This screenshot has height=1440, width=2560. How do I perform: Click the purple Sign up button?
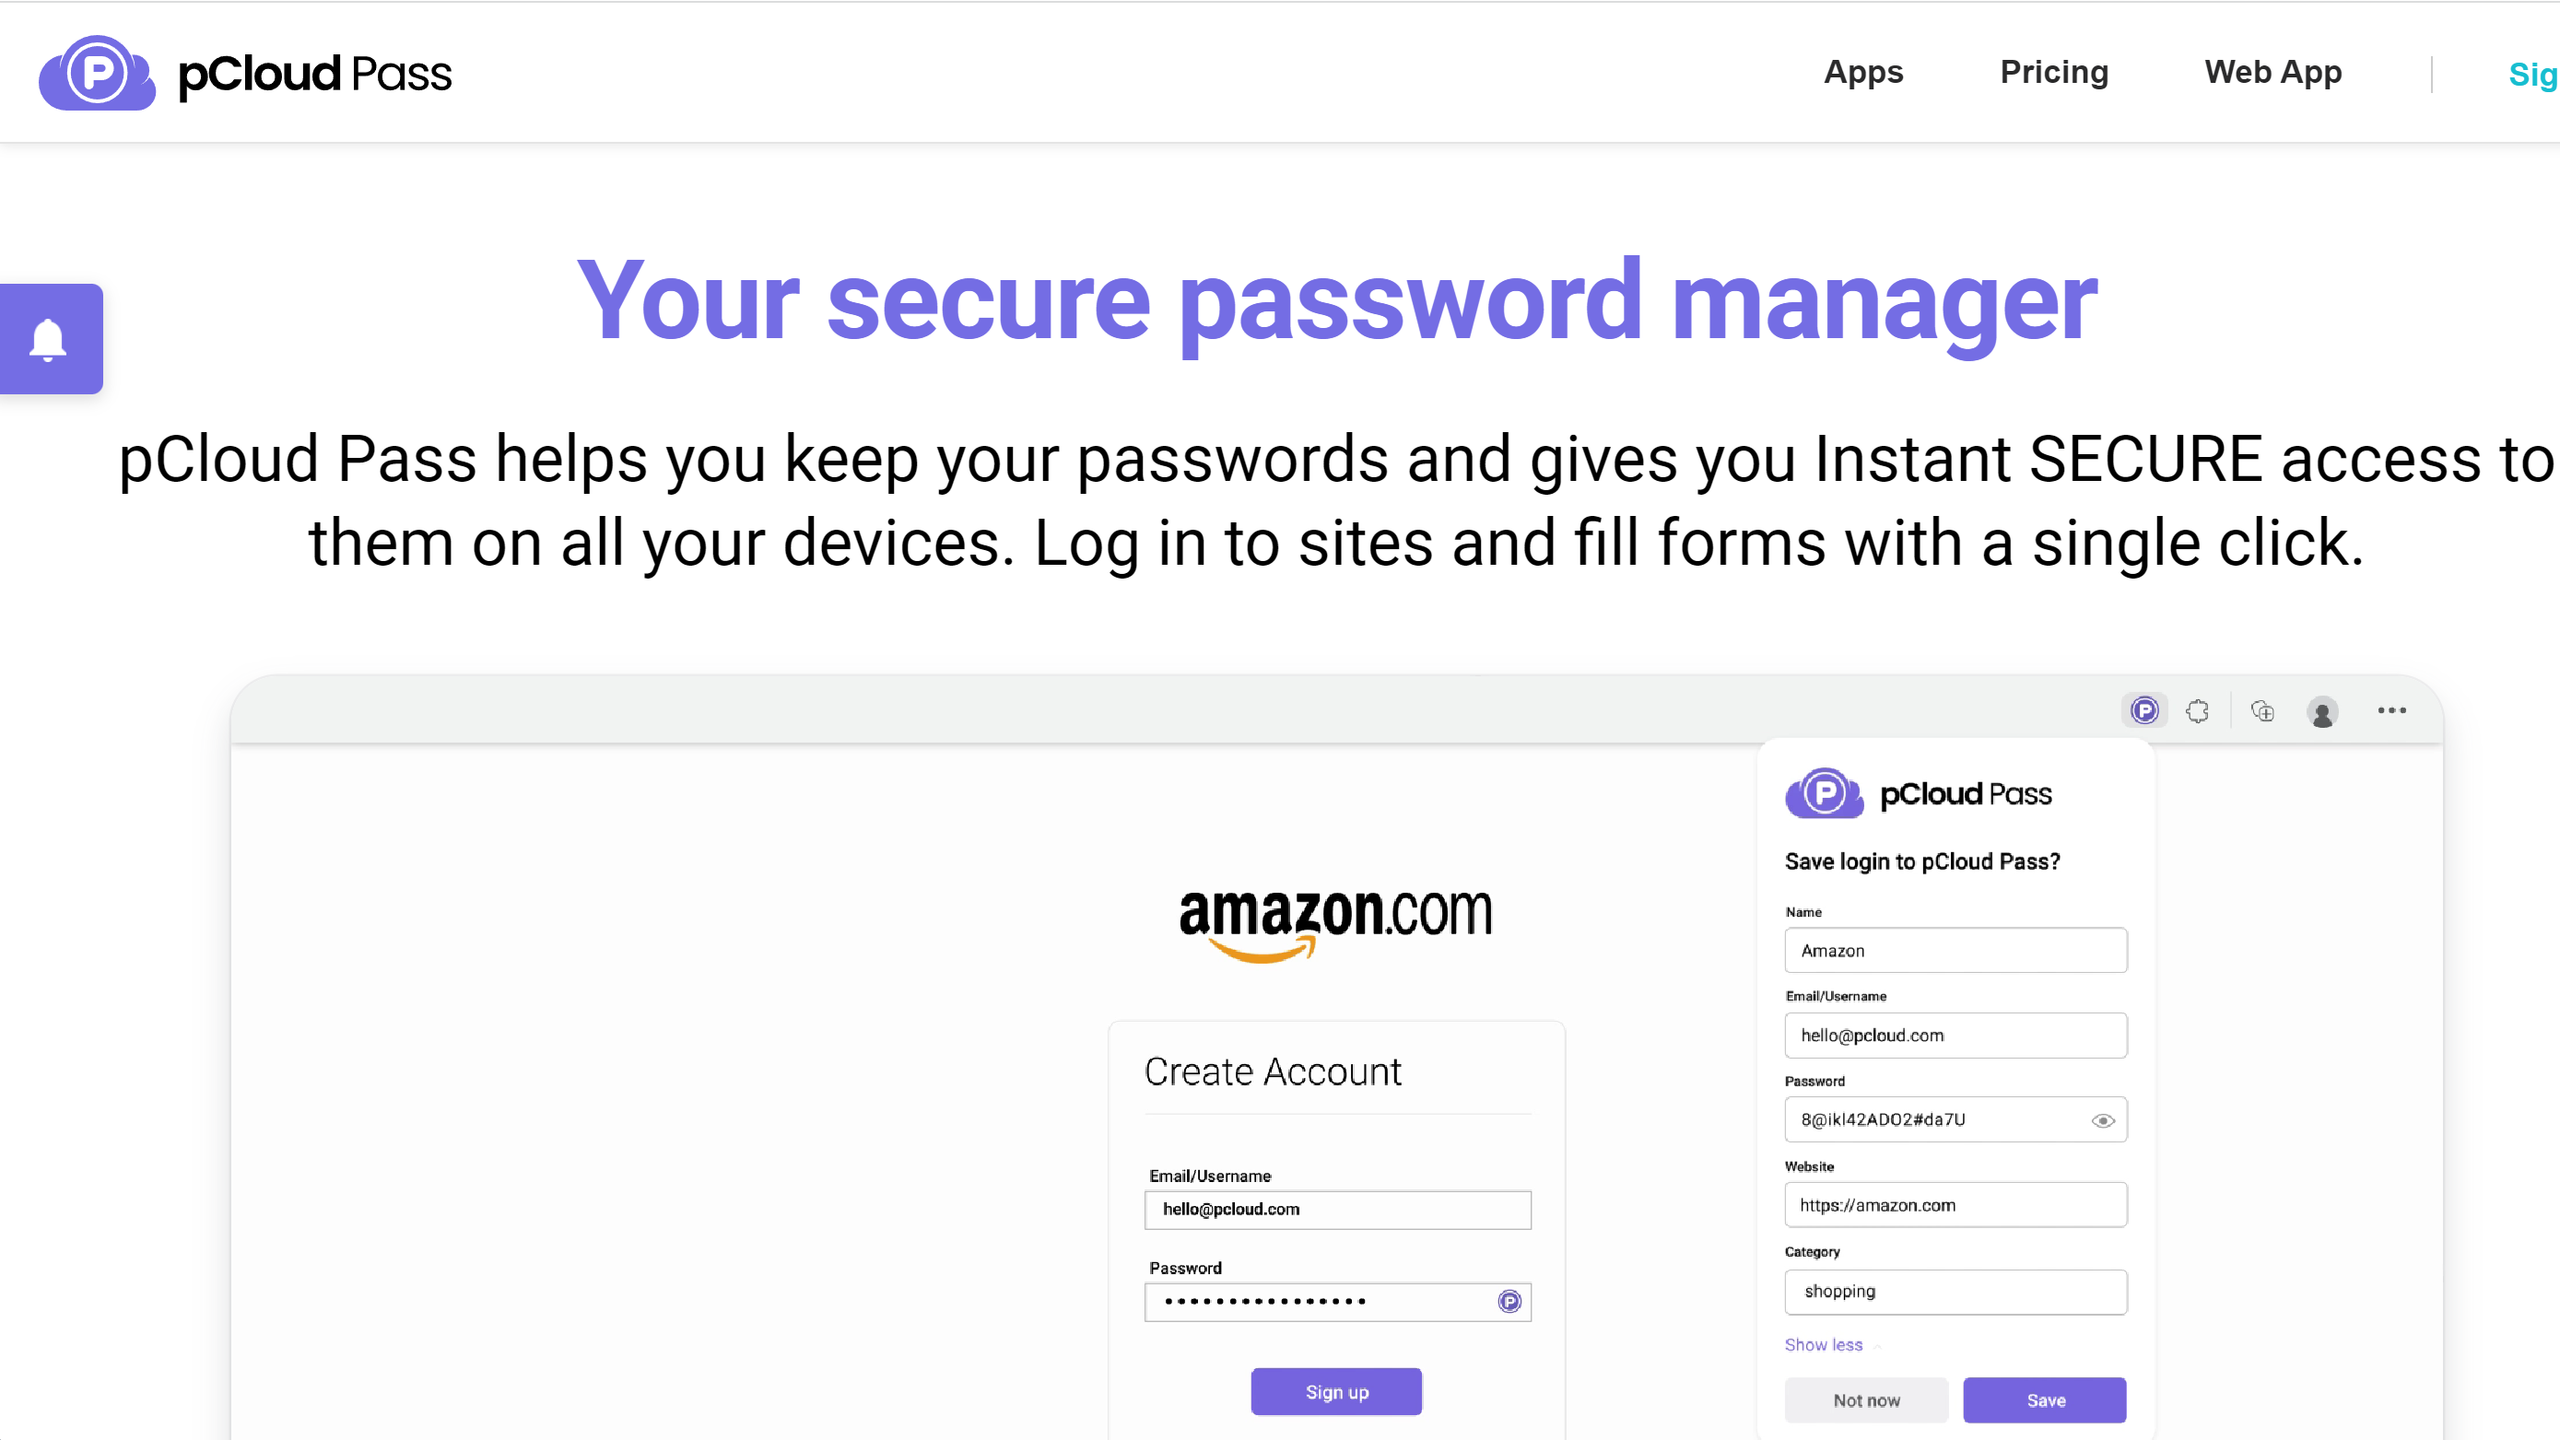click(1336, 1392)
